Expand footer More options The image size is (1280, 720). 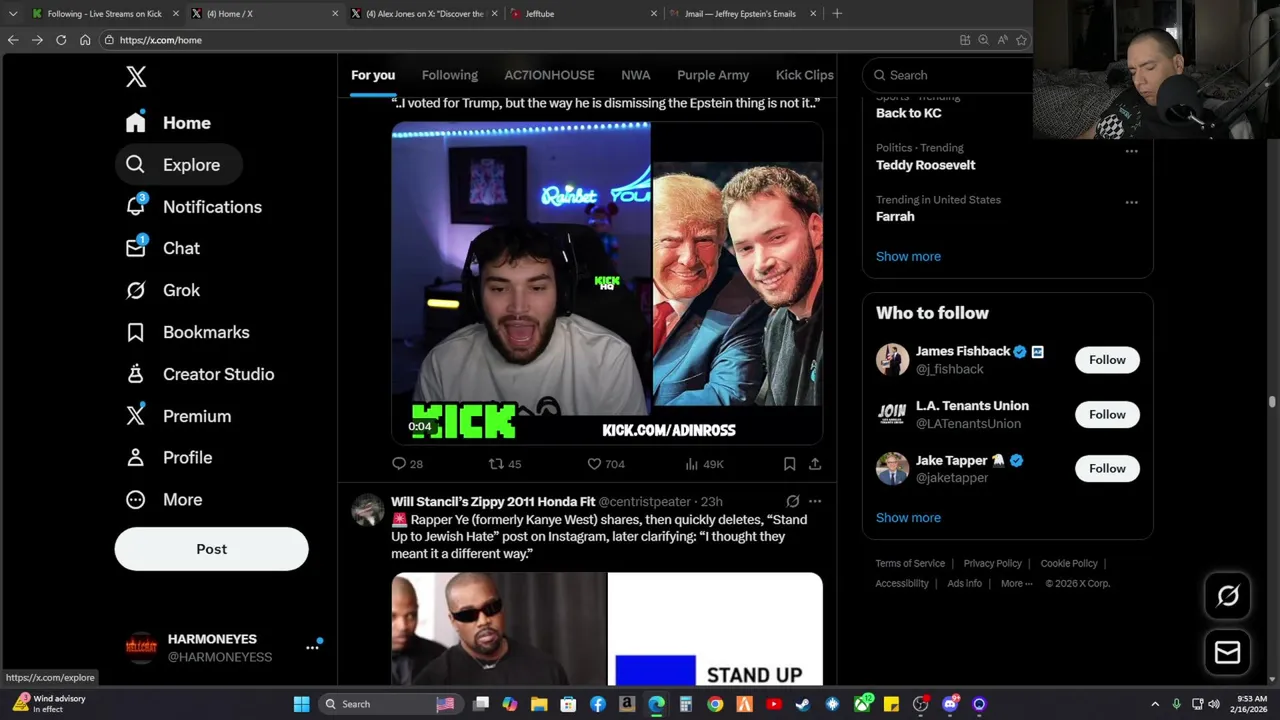click(x=1016, y=583)
